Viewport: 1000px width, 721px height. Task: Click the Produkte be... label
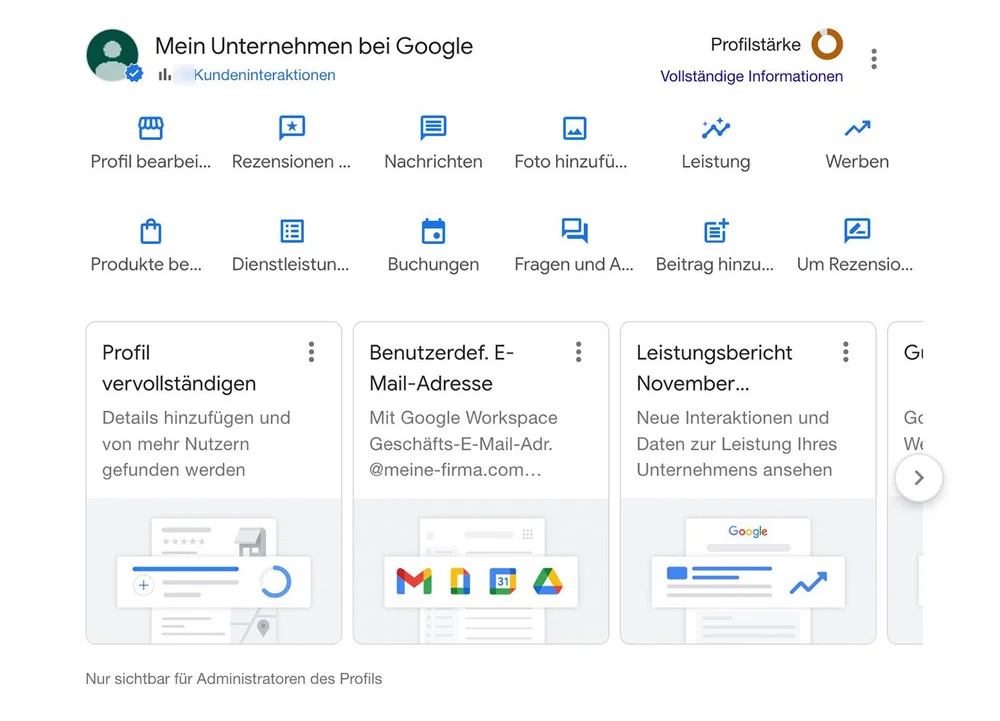(x=146, y=264)
